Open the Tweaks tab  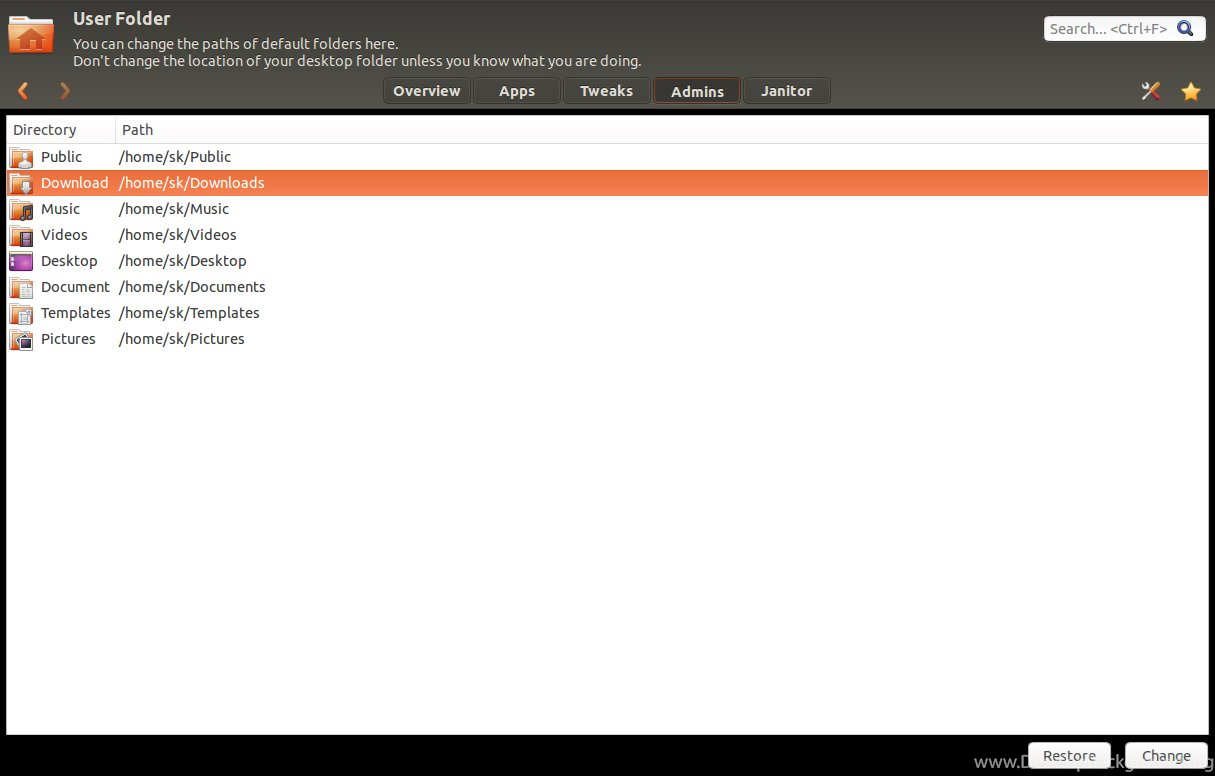tap(606, 91)
